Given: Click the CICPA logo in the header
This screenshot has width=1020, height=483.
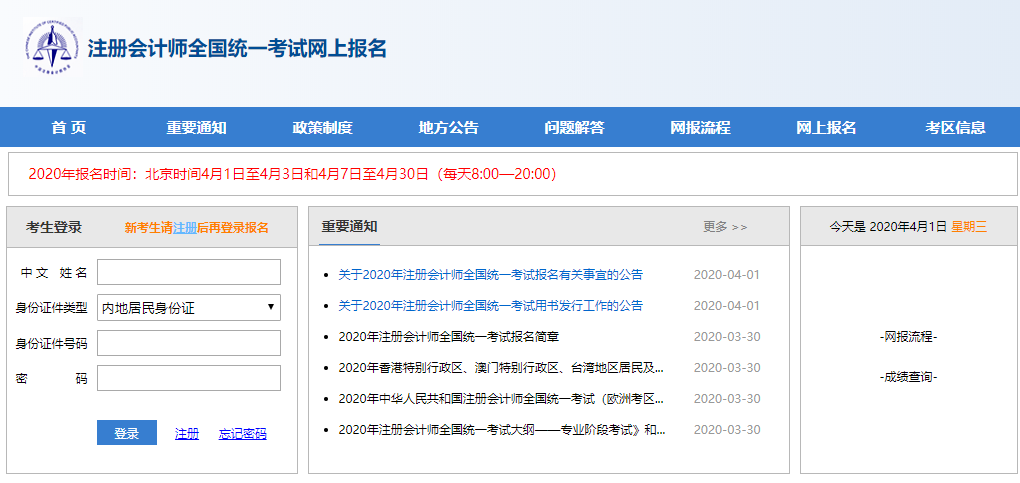Looking at the screenshot, I should pos(50,48).
